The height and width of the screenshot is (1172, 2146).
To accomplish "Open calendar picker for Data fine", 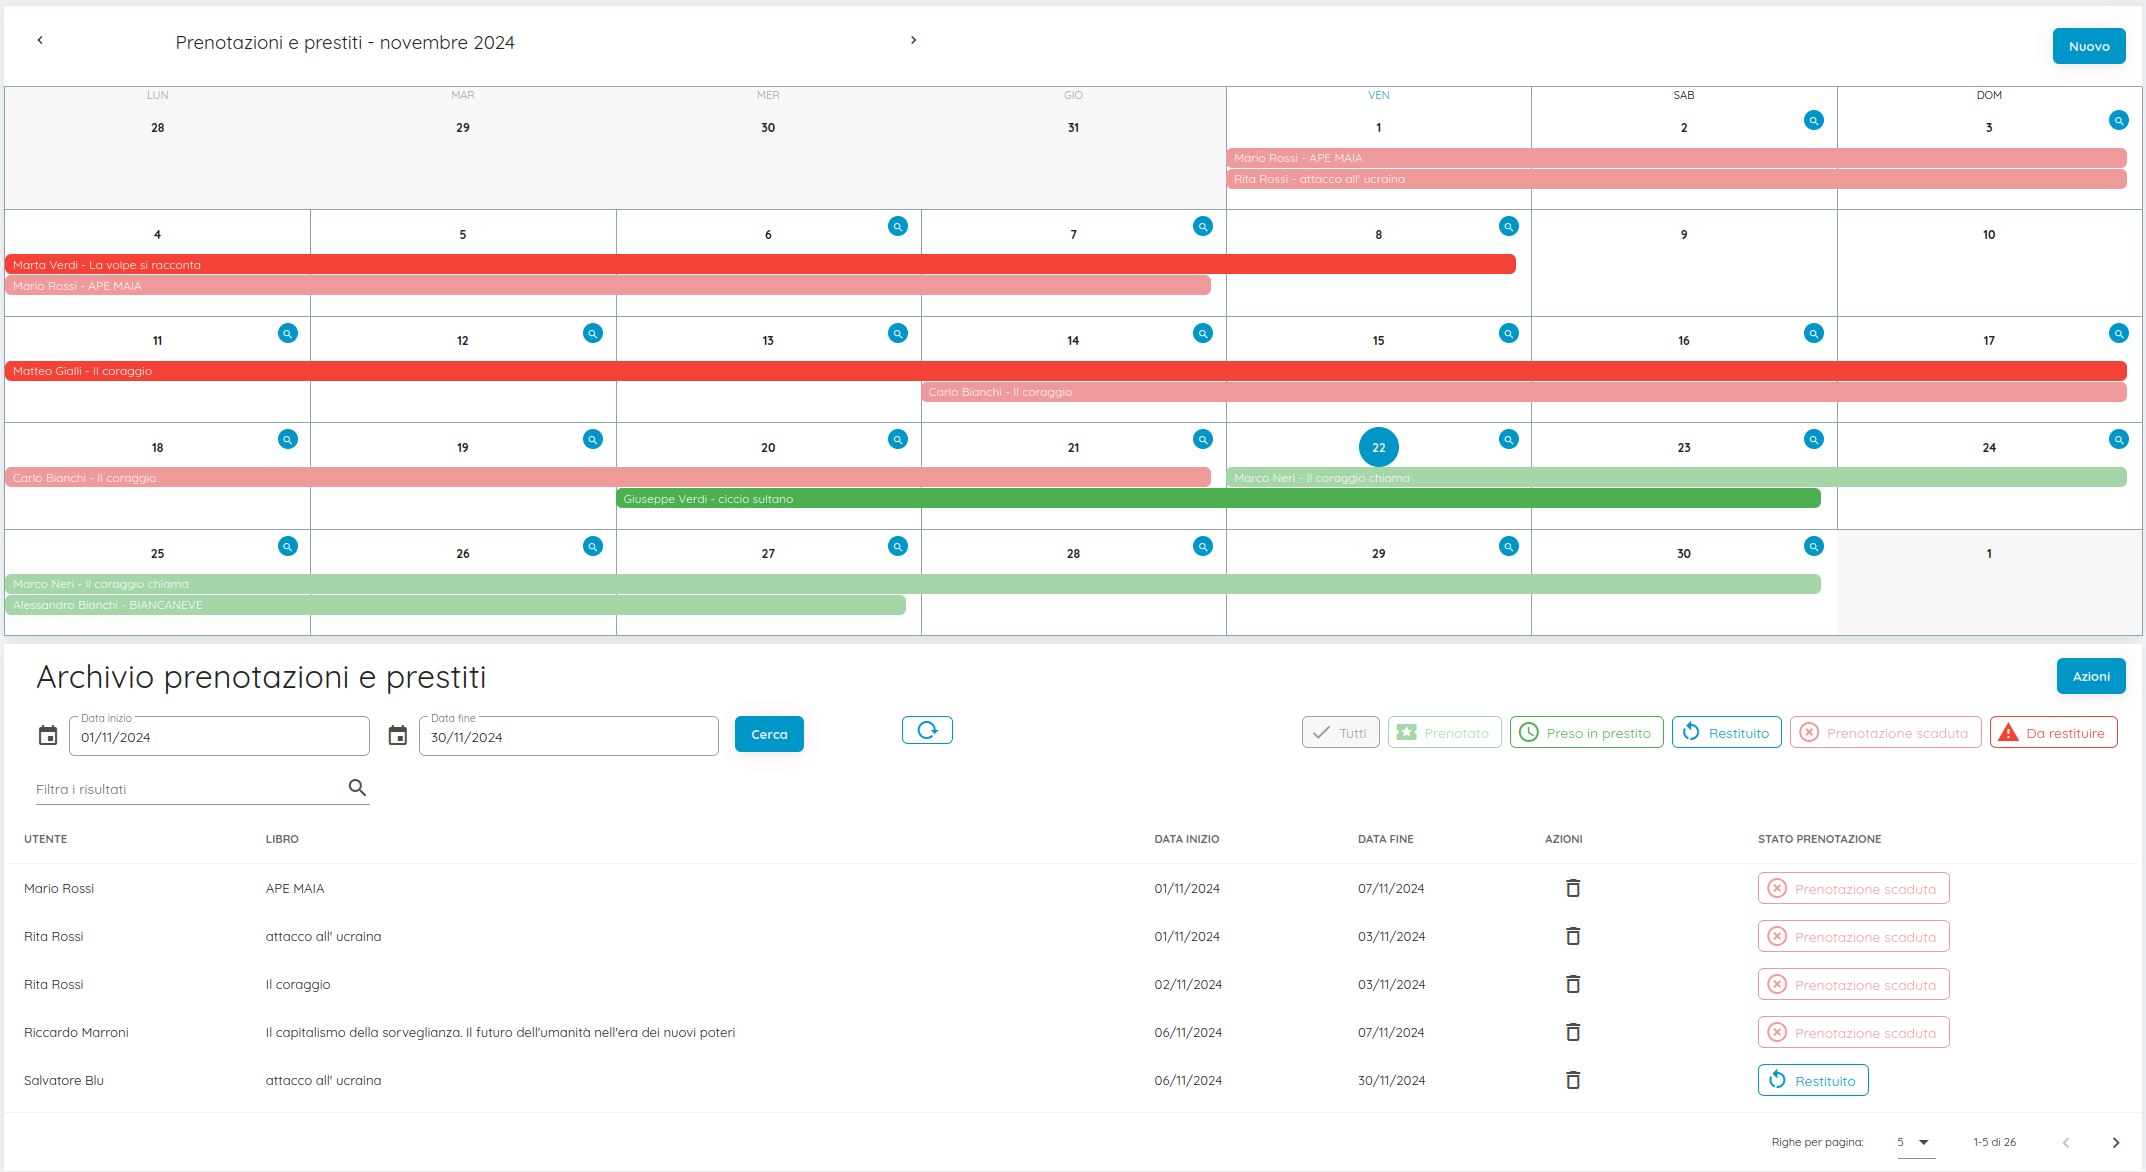I will click(398, 736).
